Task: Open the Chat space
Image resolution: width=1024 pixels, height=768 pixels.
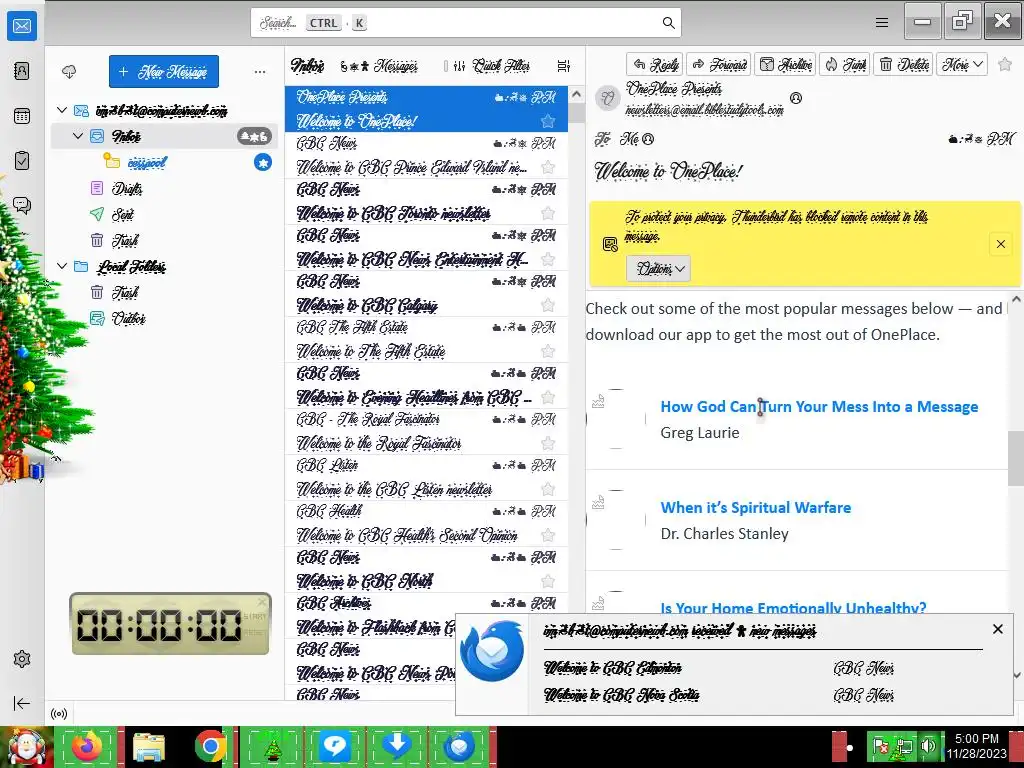Action: point(22,206)
